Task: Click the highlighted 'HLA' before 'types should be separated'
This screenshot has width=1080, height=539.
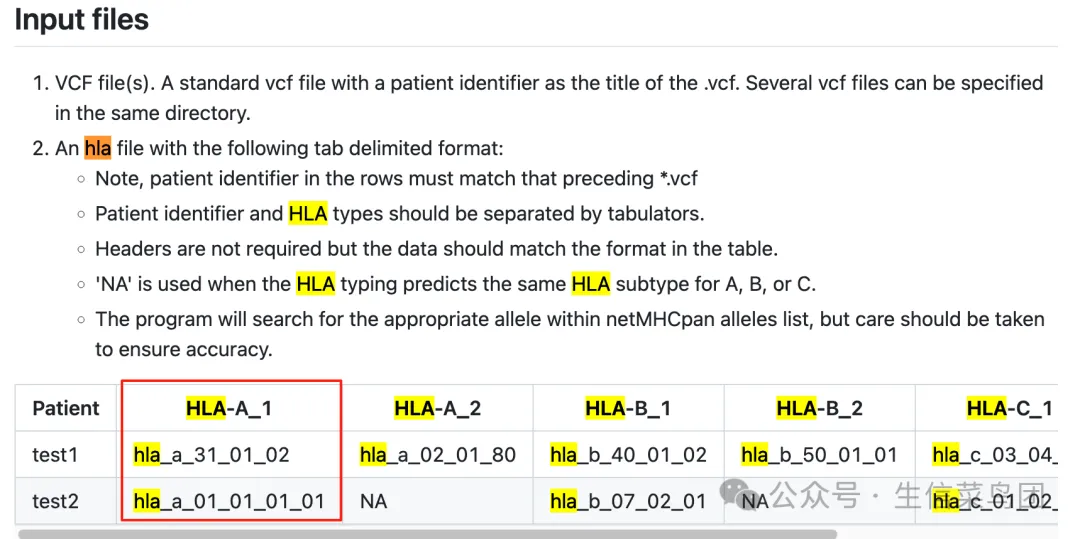Action: (x=307, y=214)
